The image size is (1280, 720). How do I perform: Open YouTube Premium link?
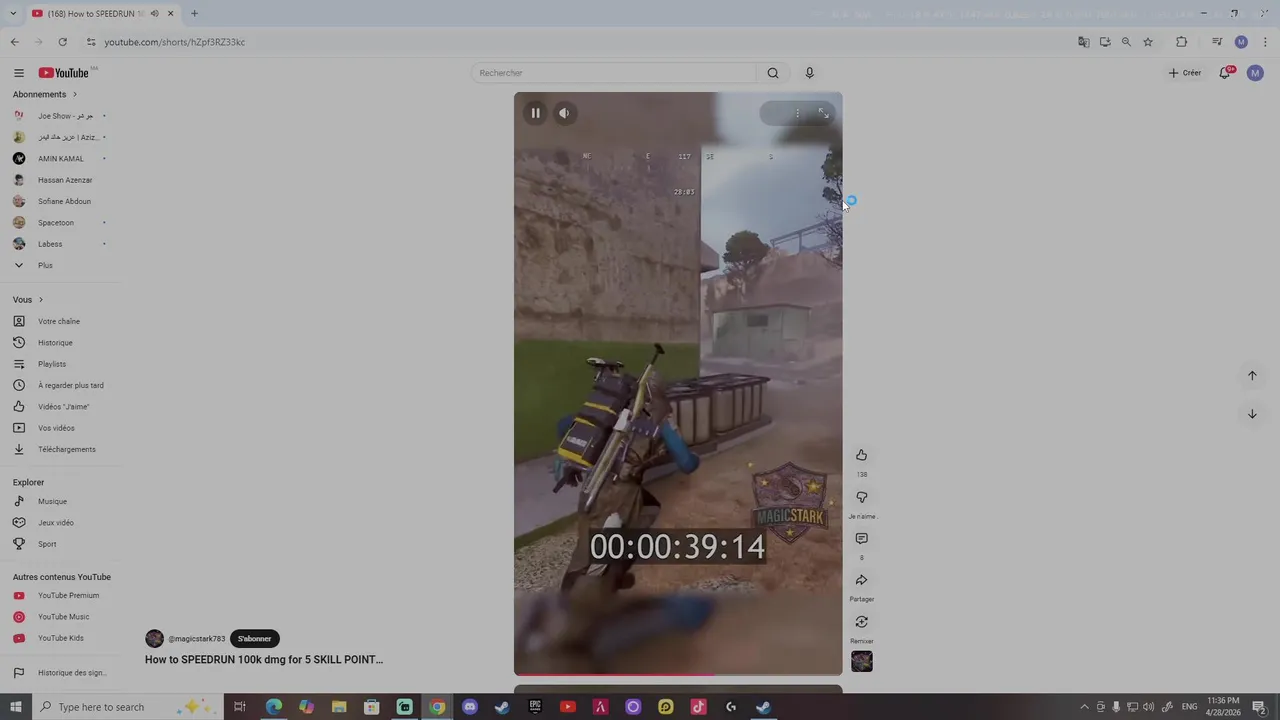[x=68, y=596]
